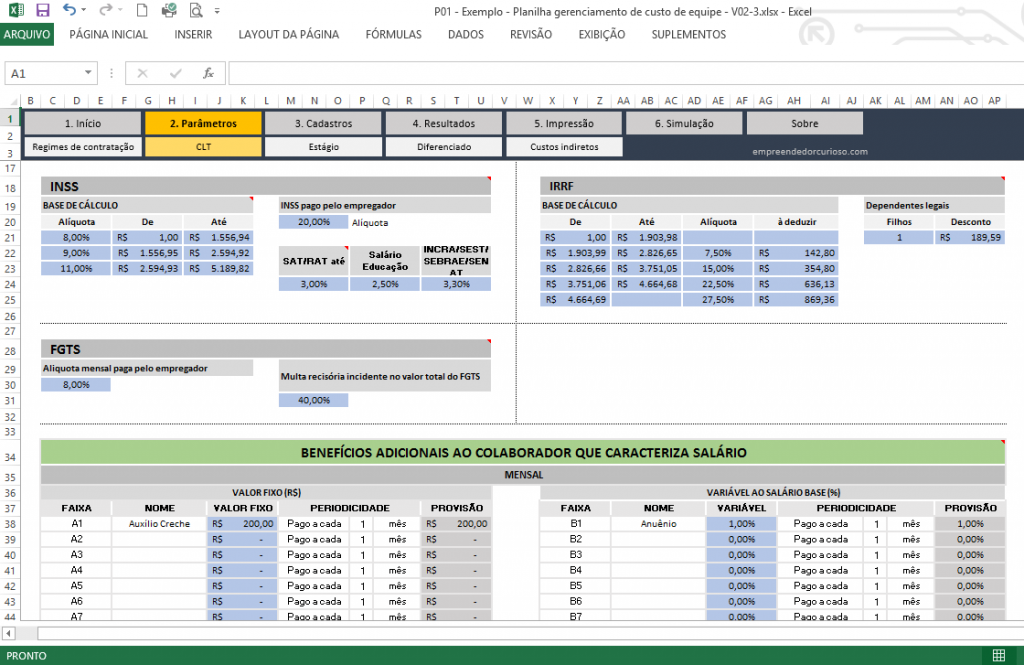Screen dimensions: 1024x665
Task: Click inside the formula bar
Action: tap(626, 73)
